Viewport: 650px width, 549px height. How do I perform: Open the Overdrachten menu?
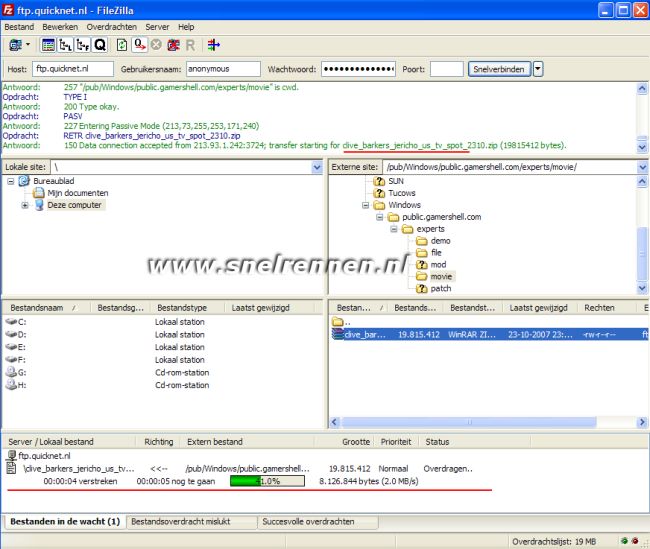(x=112, y=27)
